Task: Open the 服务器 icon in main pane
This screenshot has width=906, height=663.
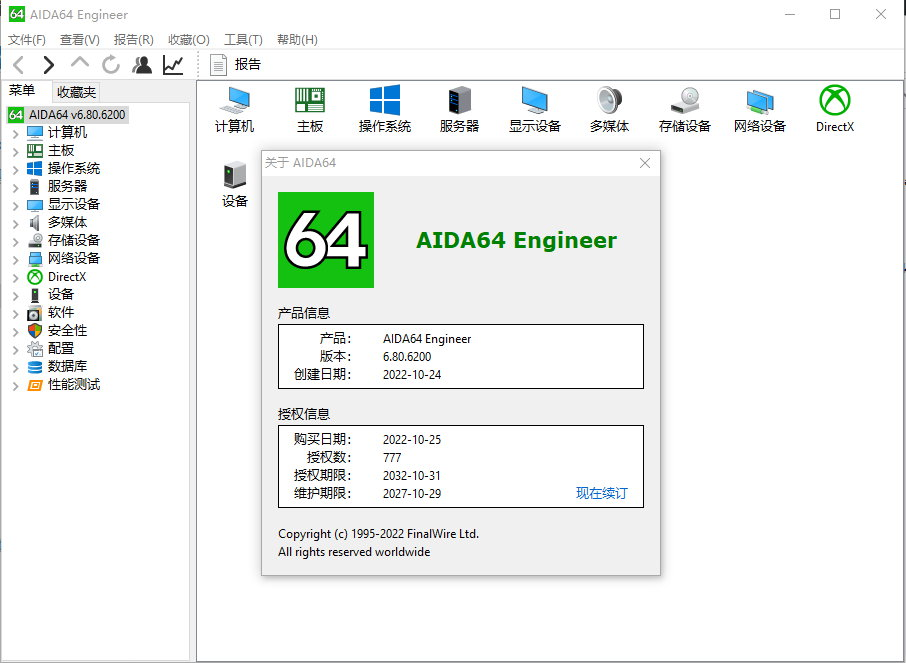Action: pos(459,110)
